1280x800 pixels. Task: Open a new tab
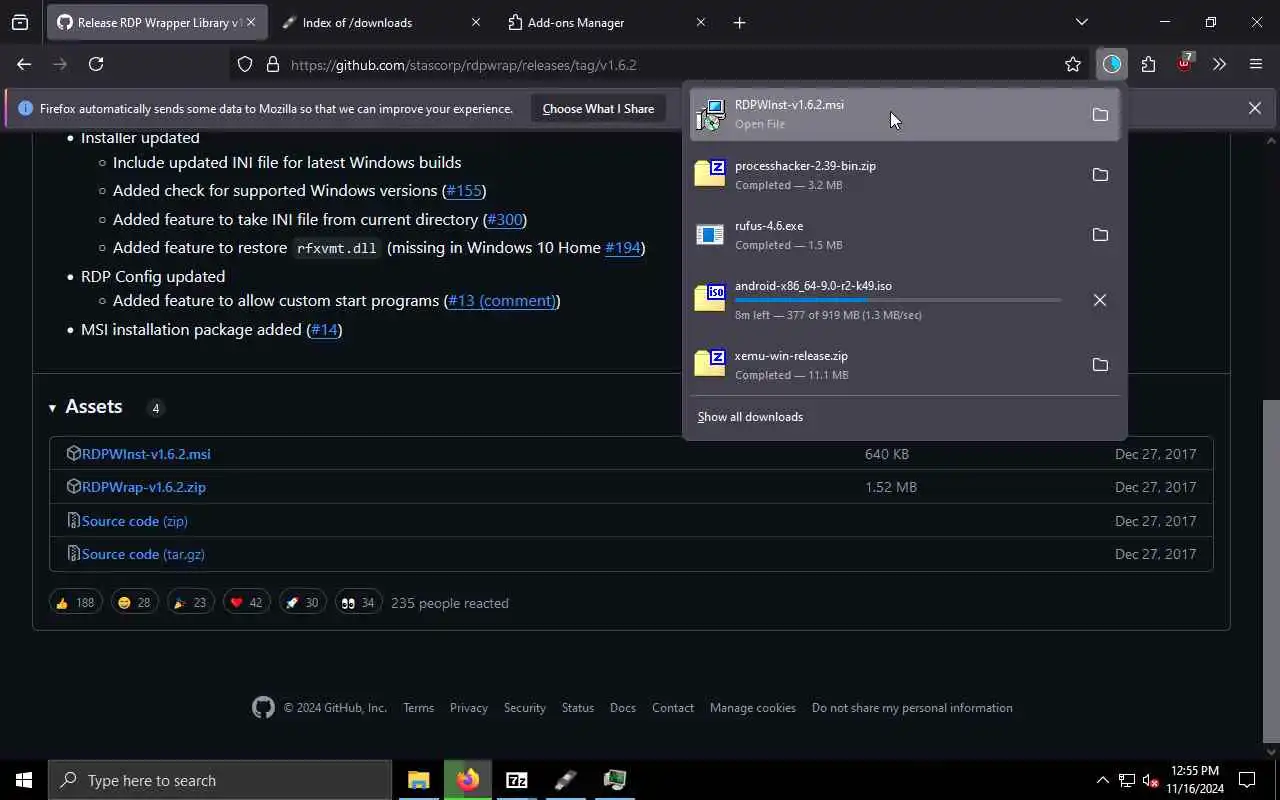[x=739, y=22]
